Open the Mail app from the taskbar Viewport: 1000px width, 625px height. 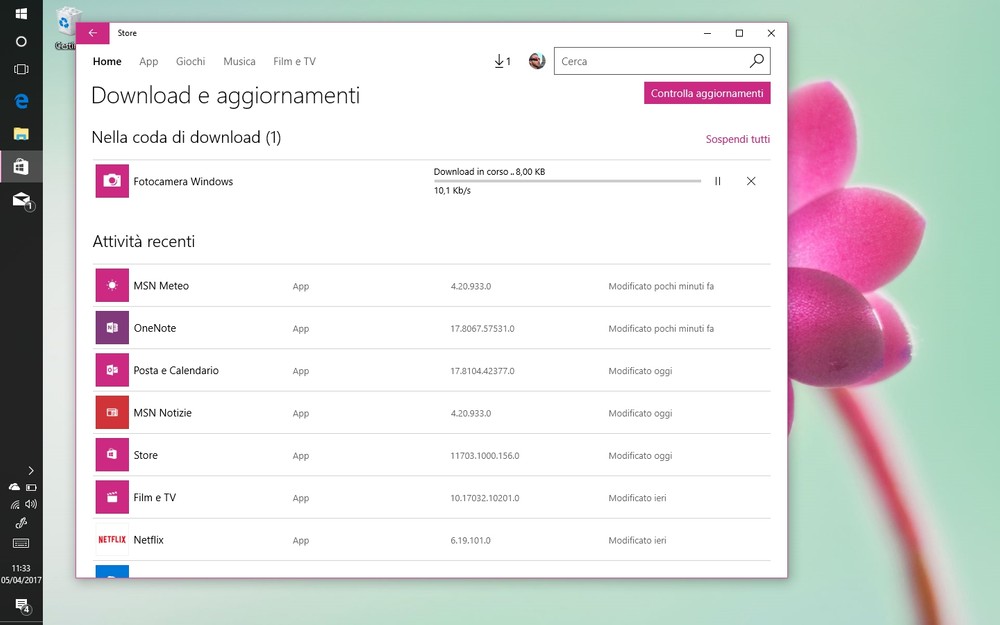coord(22,200)
